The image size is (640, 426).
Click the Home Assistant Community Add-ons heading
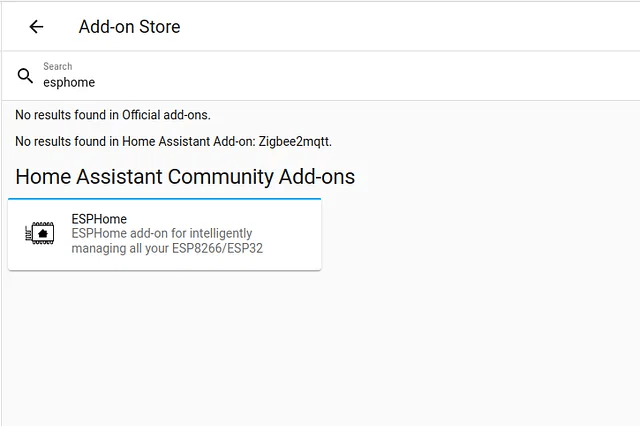tap(185, 177)
